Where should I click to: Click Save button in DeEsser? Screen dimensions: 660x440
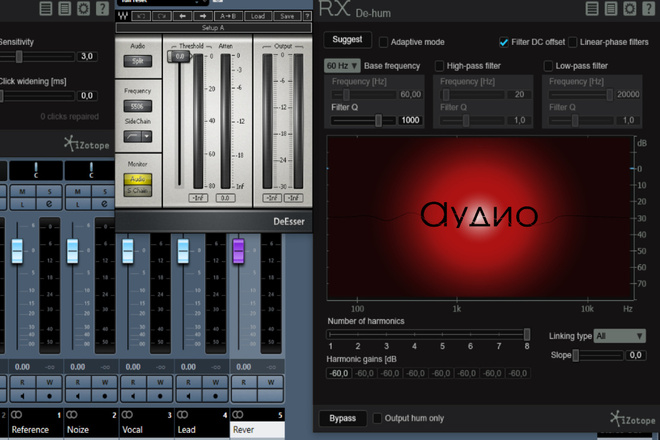coord(287,16)
